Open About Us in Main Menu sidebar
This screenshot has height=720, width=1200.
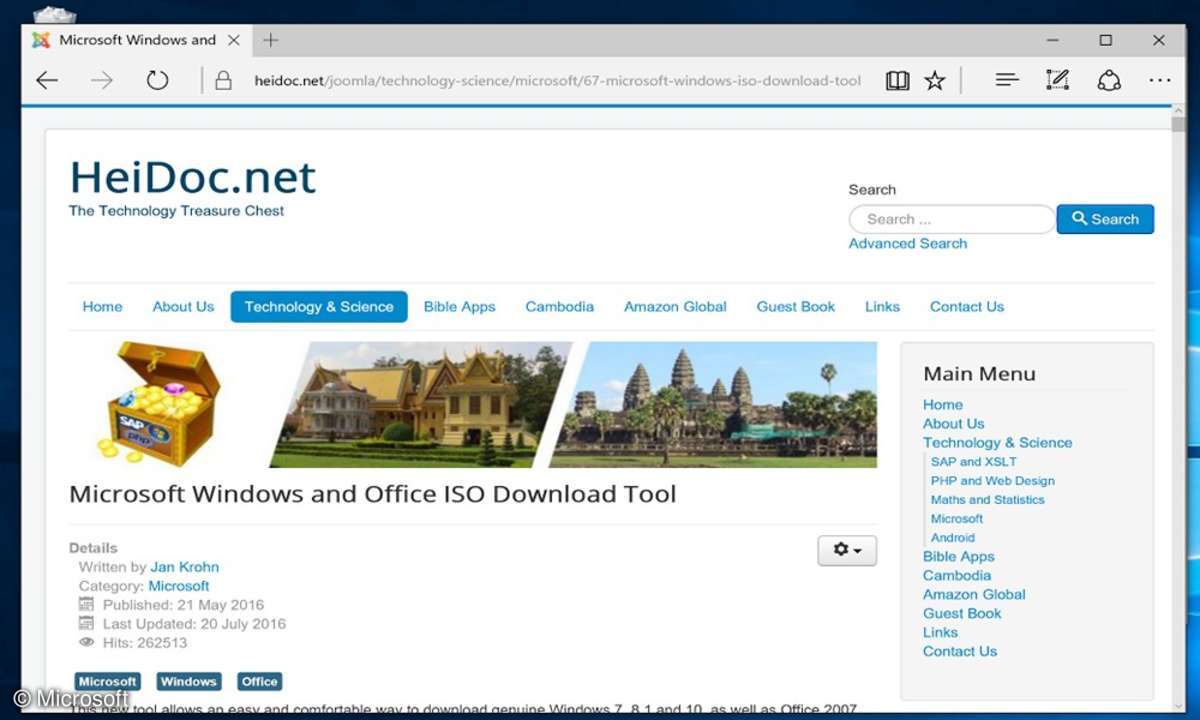click(954, 424)
